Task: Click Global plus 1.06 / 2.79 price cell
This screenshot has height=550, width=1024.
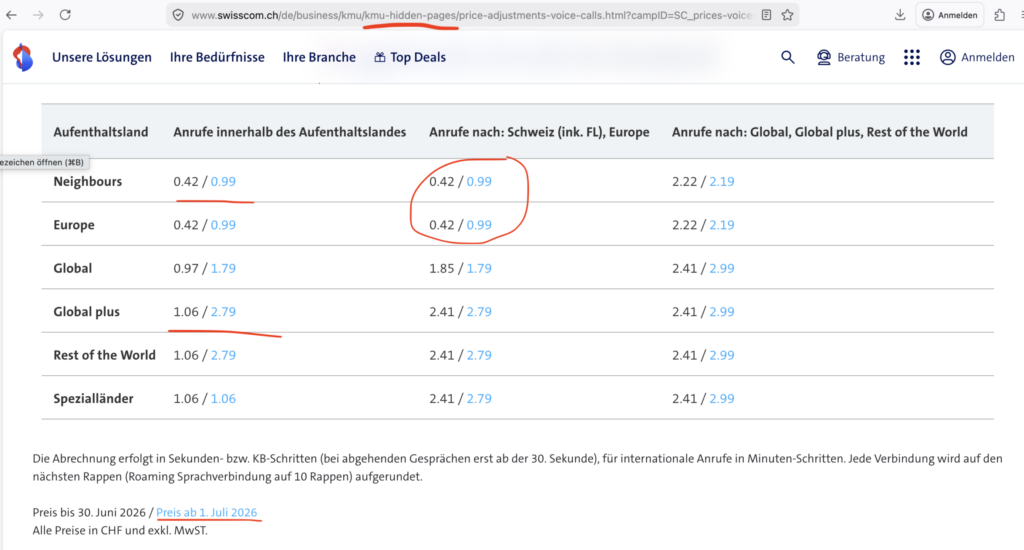Action: tap(204, 312)
